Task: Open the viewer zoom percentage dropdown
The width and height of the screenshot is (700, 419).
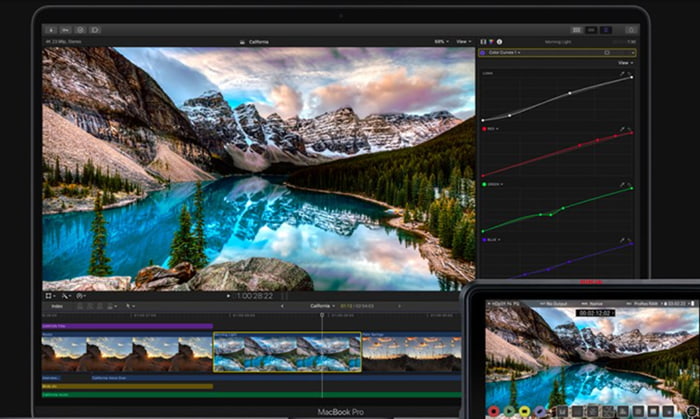Action: pyautogui.click(x=440, y=41)
